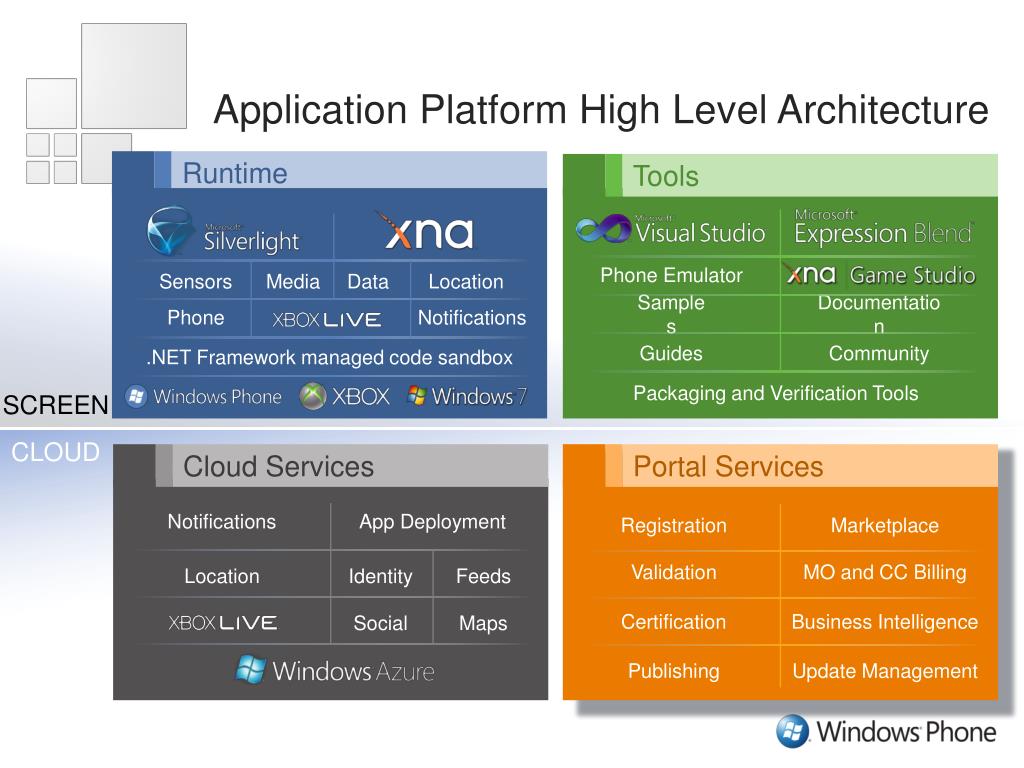Click Identity in Cloud Services

[380, 577]
